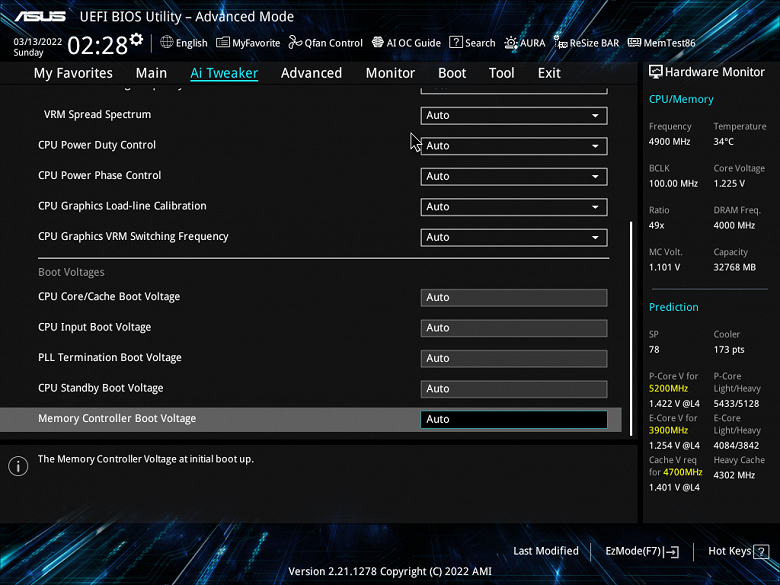Toggle ReSize BAR icon
Image resolution: width=780 pixels, height=585 pixels.
(x=561, y=42)
